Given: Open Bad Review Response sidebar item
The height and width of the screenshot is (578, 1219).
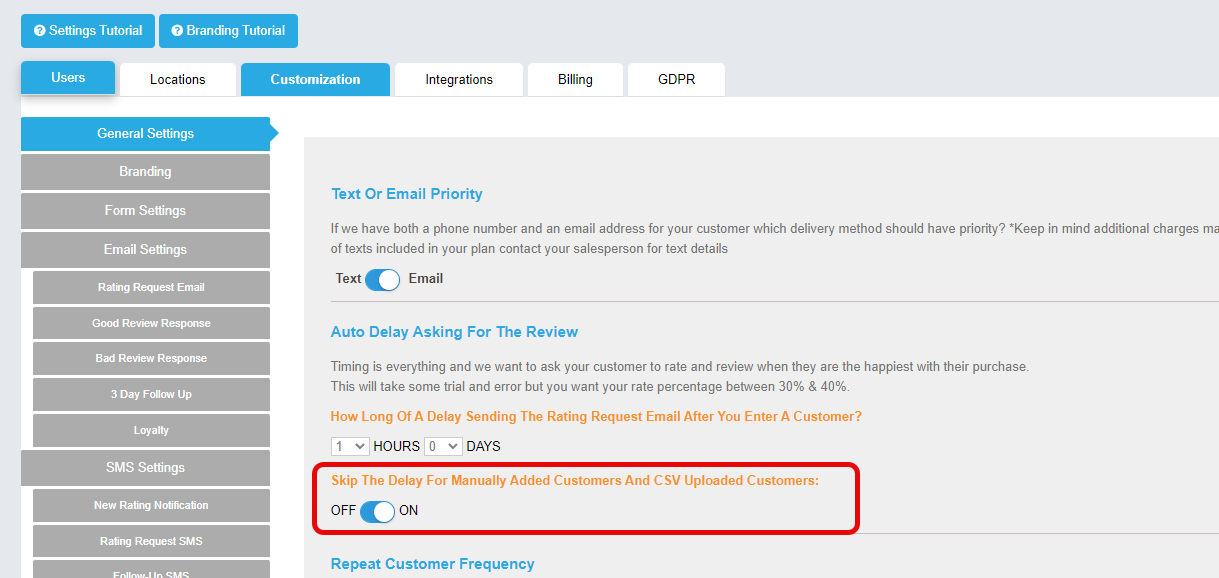Looking at the screenshot, I should [x=151, y=359].
